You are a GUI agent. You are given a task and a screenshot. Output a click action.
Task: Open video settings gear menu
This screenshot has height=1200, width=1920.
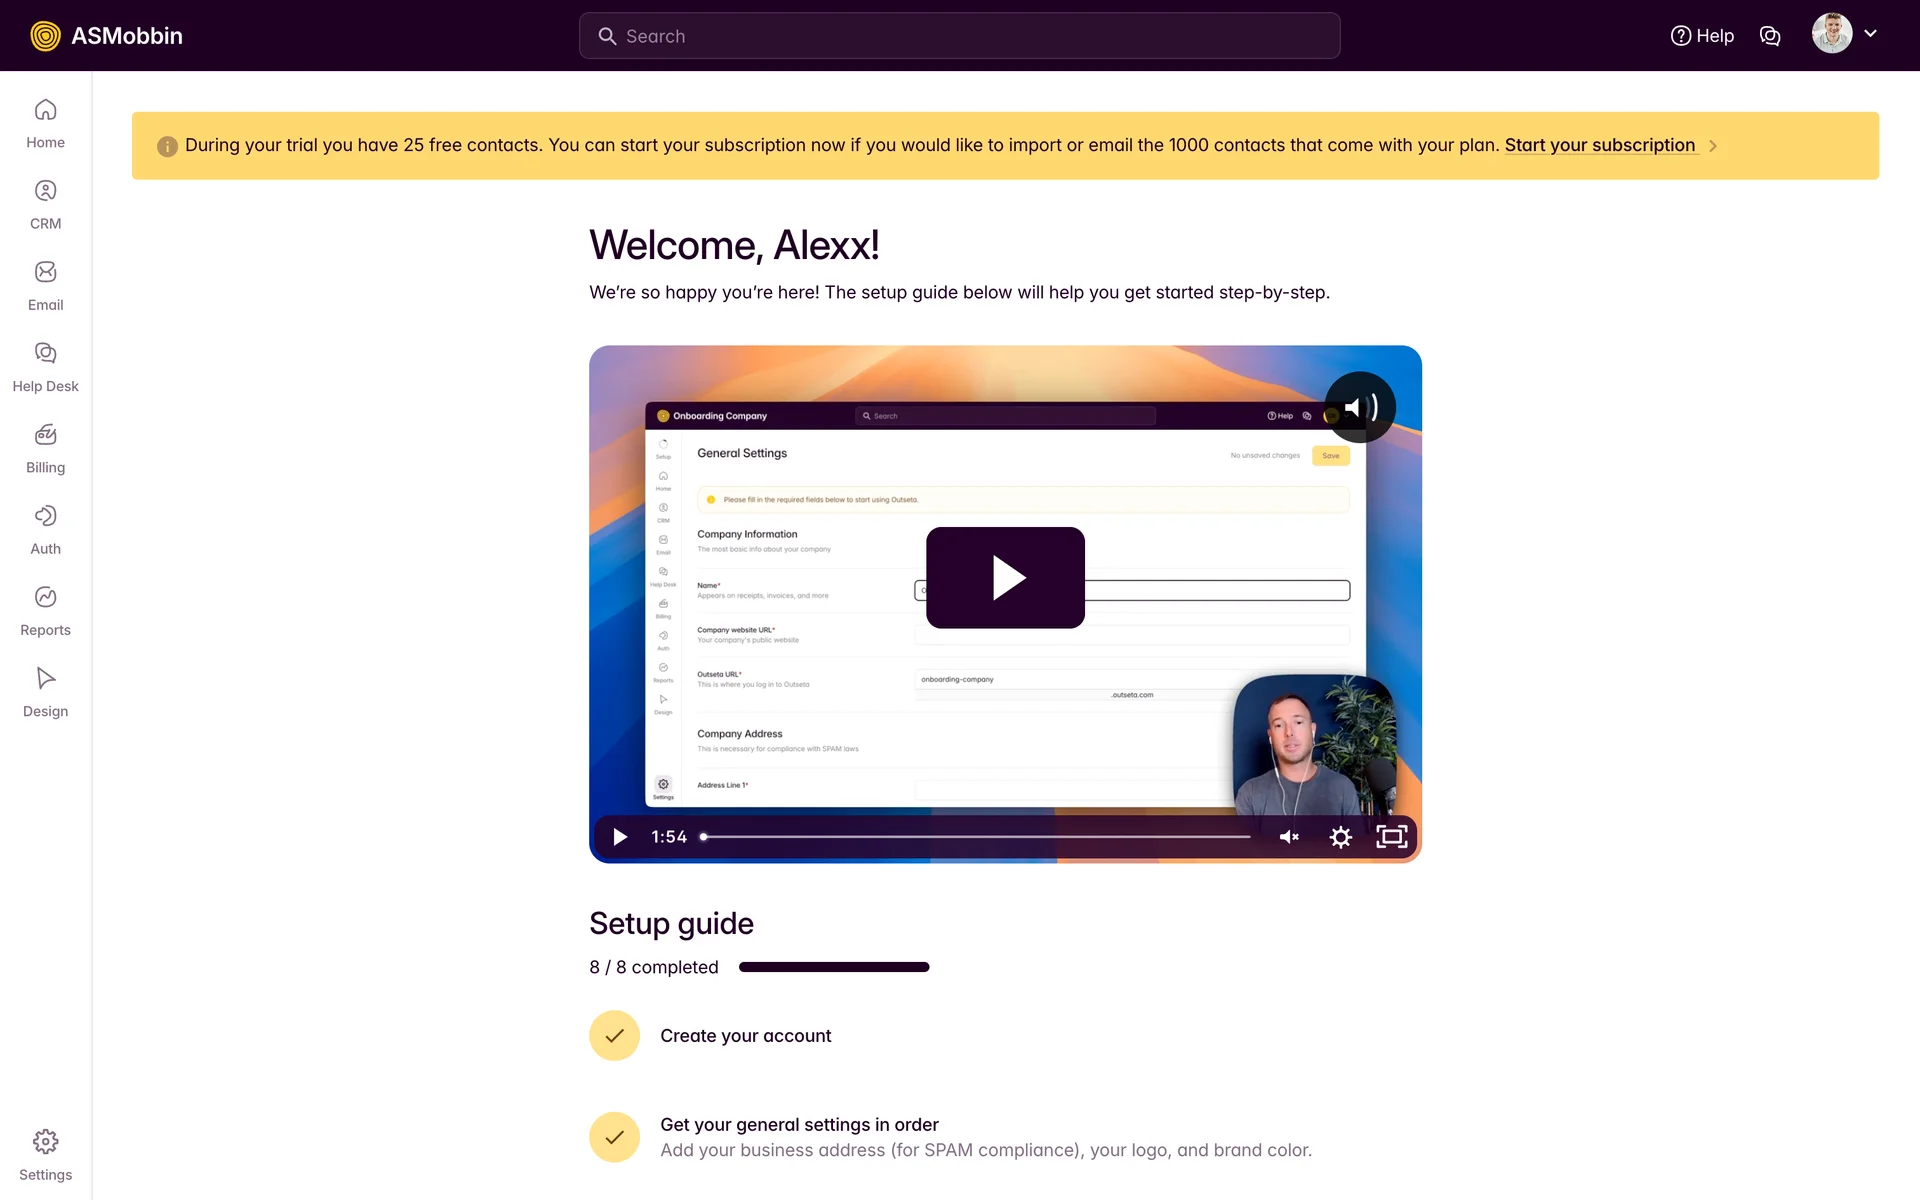pyautogui.click(x=1340, y=837)
